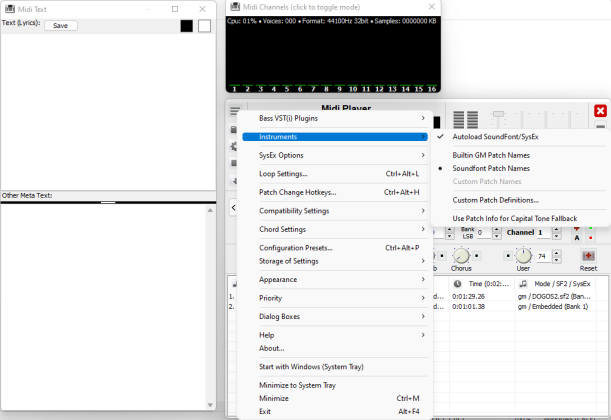Click small square button left of User knob
Viewport: 611px width, 420px height.
pos(508,256)
